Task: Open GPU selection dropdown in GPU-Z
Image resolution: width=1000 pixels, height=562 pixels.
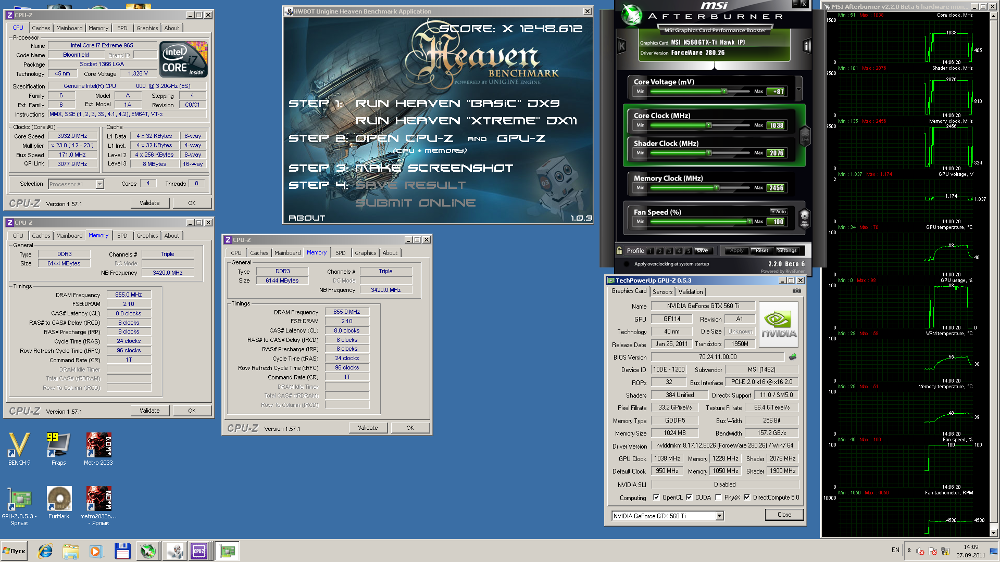Action: point(719,515)
